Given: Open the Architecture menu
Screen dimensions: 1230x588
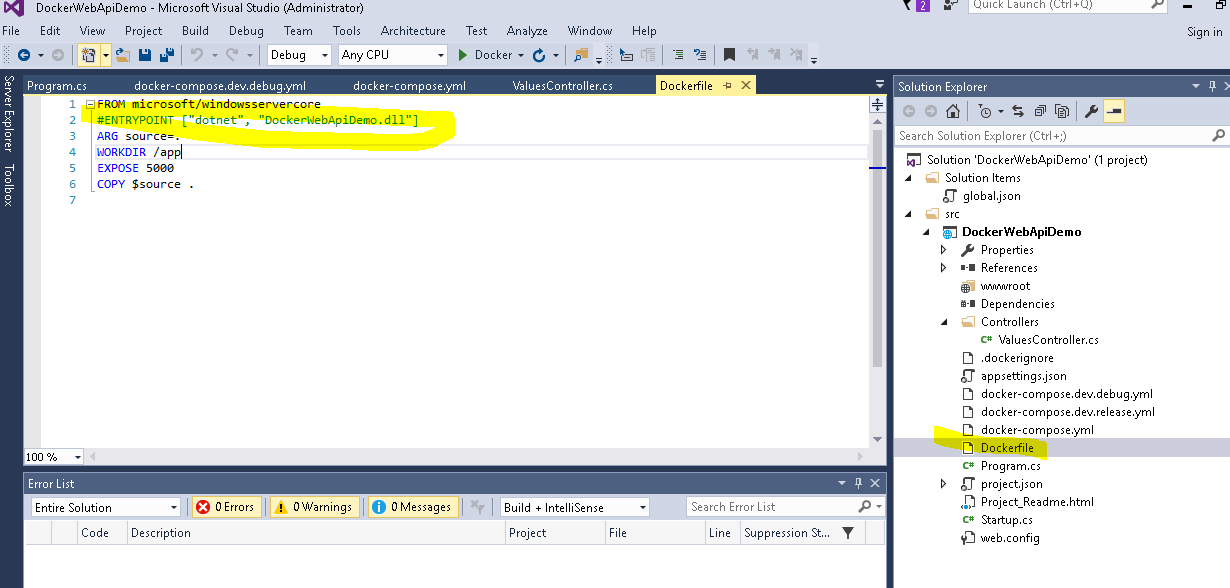Looking at the screenshot, I should click(413, 31).
